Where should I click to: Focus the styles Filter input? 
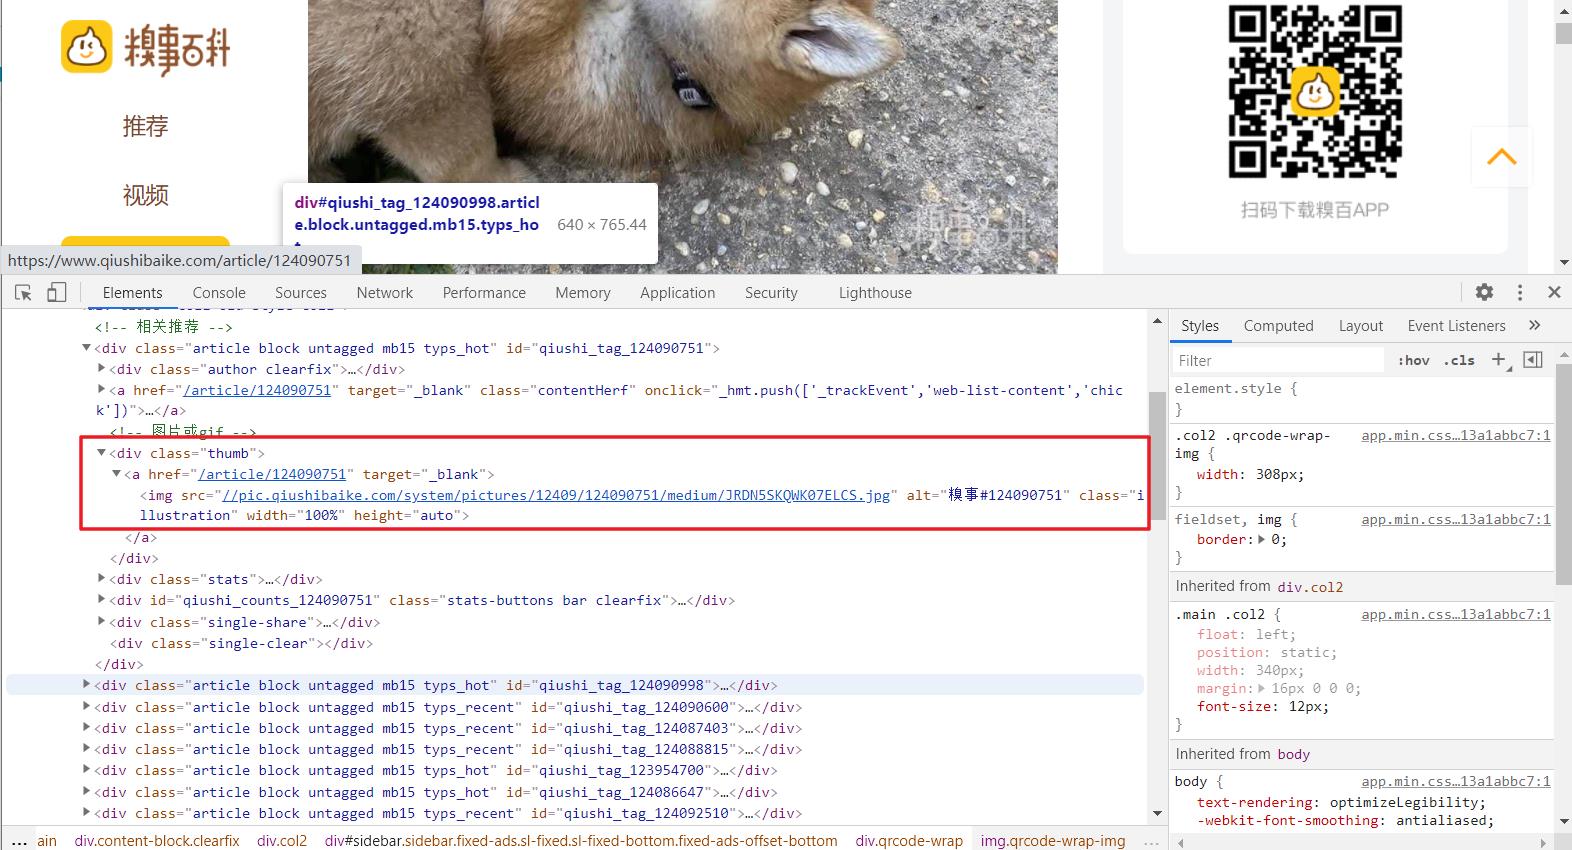point(1279,360)
